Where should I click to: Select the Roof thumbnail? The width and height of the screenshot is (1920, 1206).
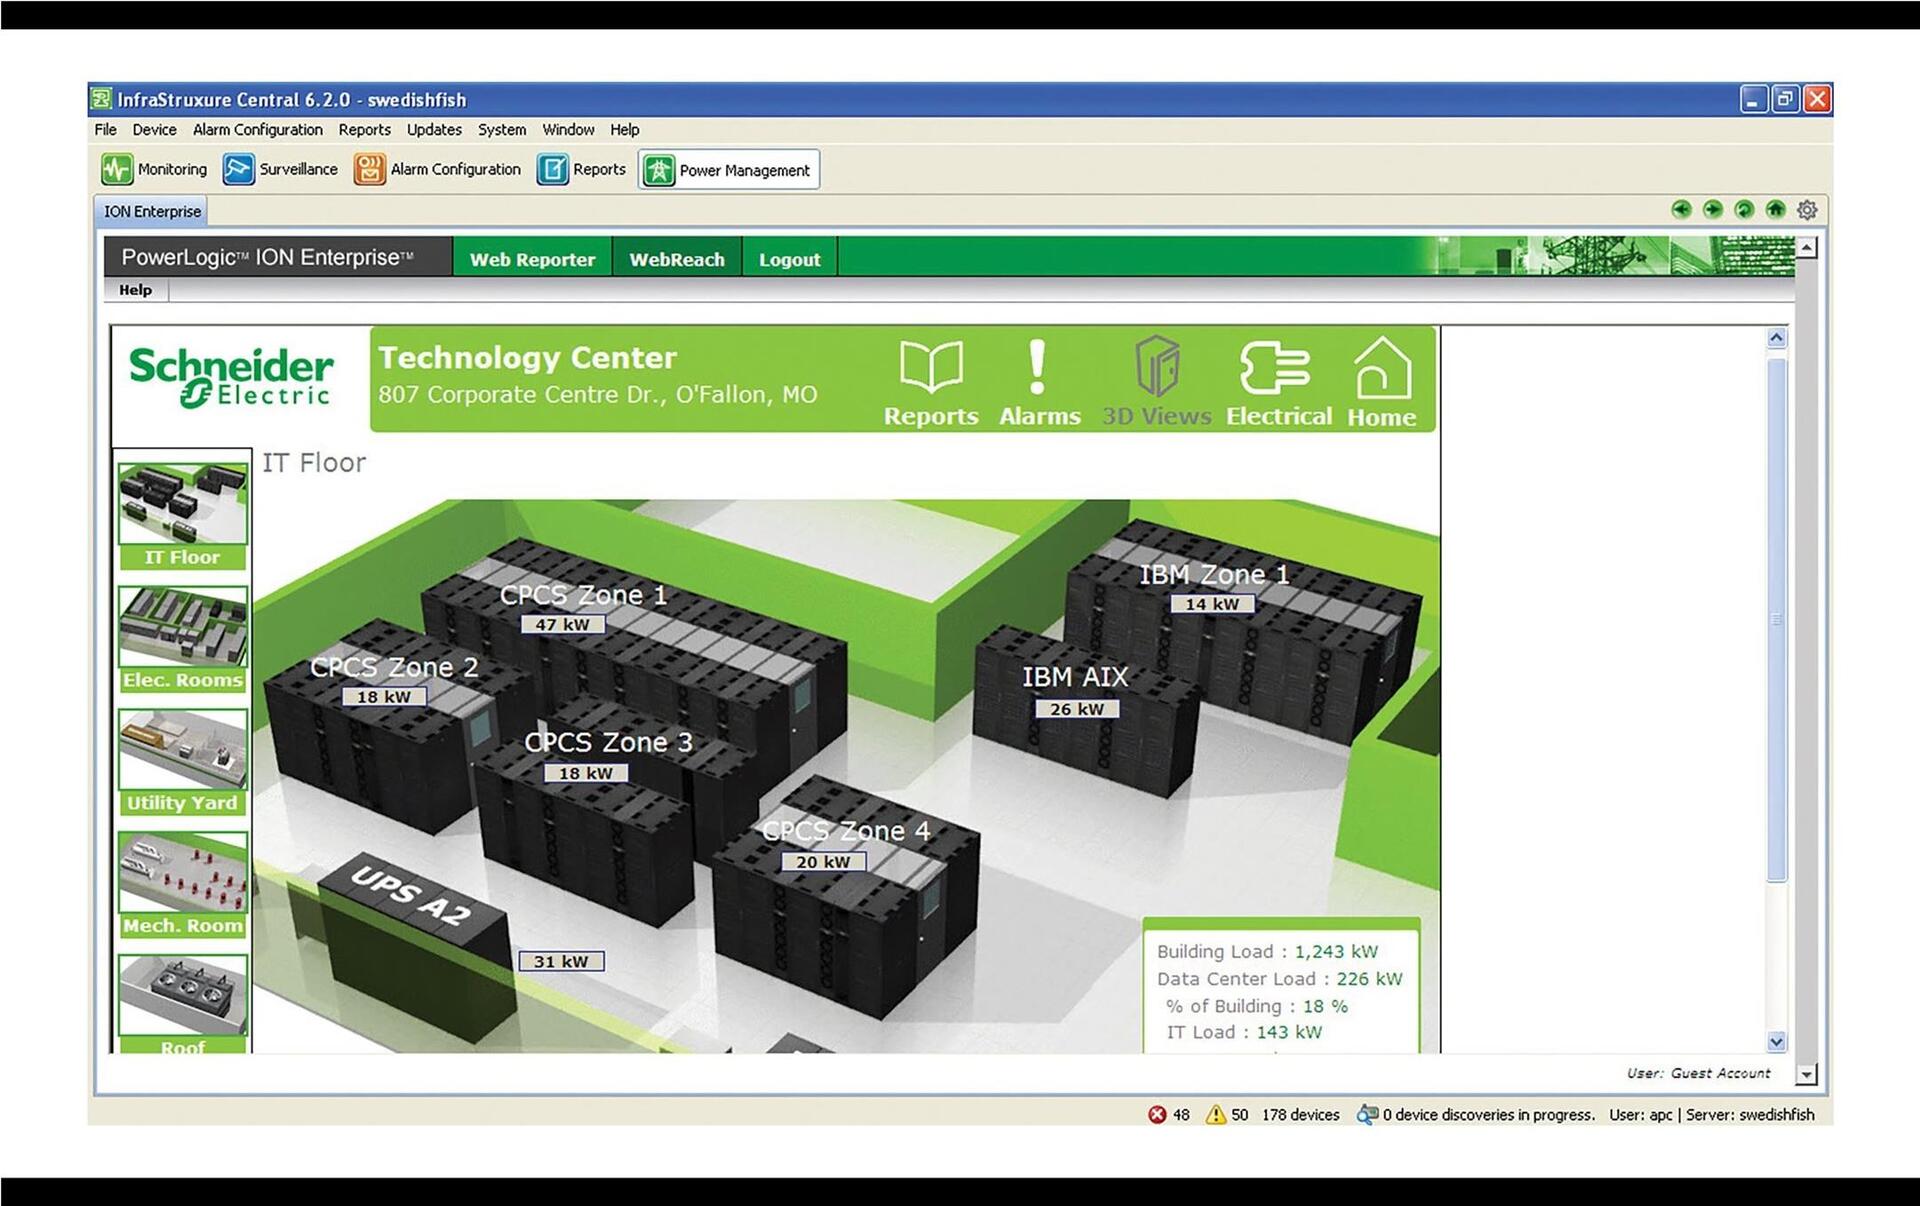click(x=182, y=1003)
